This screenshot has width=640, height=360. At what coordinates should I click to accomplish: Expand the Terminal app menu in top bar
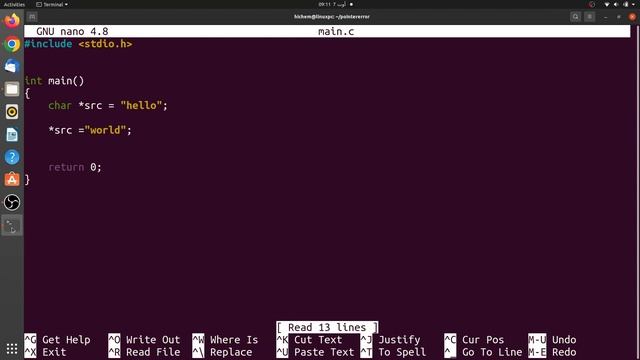(52, 4)
